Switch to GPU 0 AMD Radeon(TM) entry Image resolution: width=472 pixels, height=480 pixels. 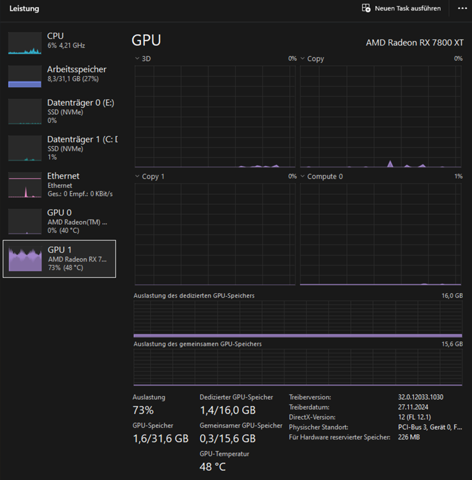(62, 221)
